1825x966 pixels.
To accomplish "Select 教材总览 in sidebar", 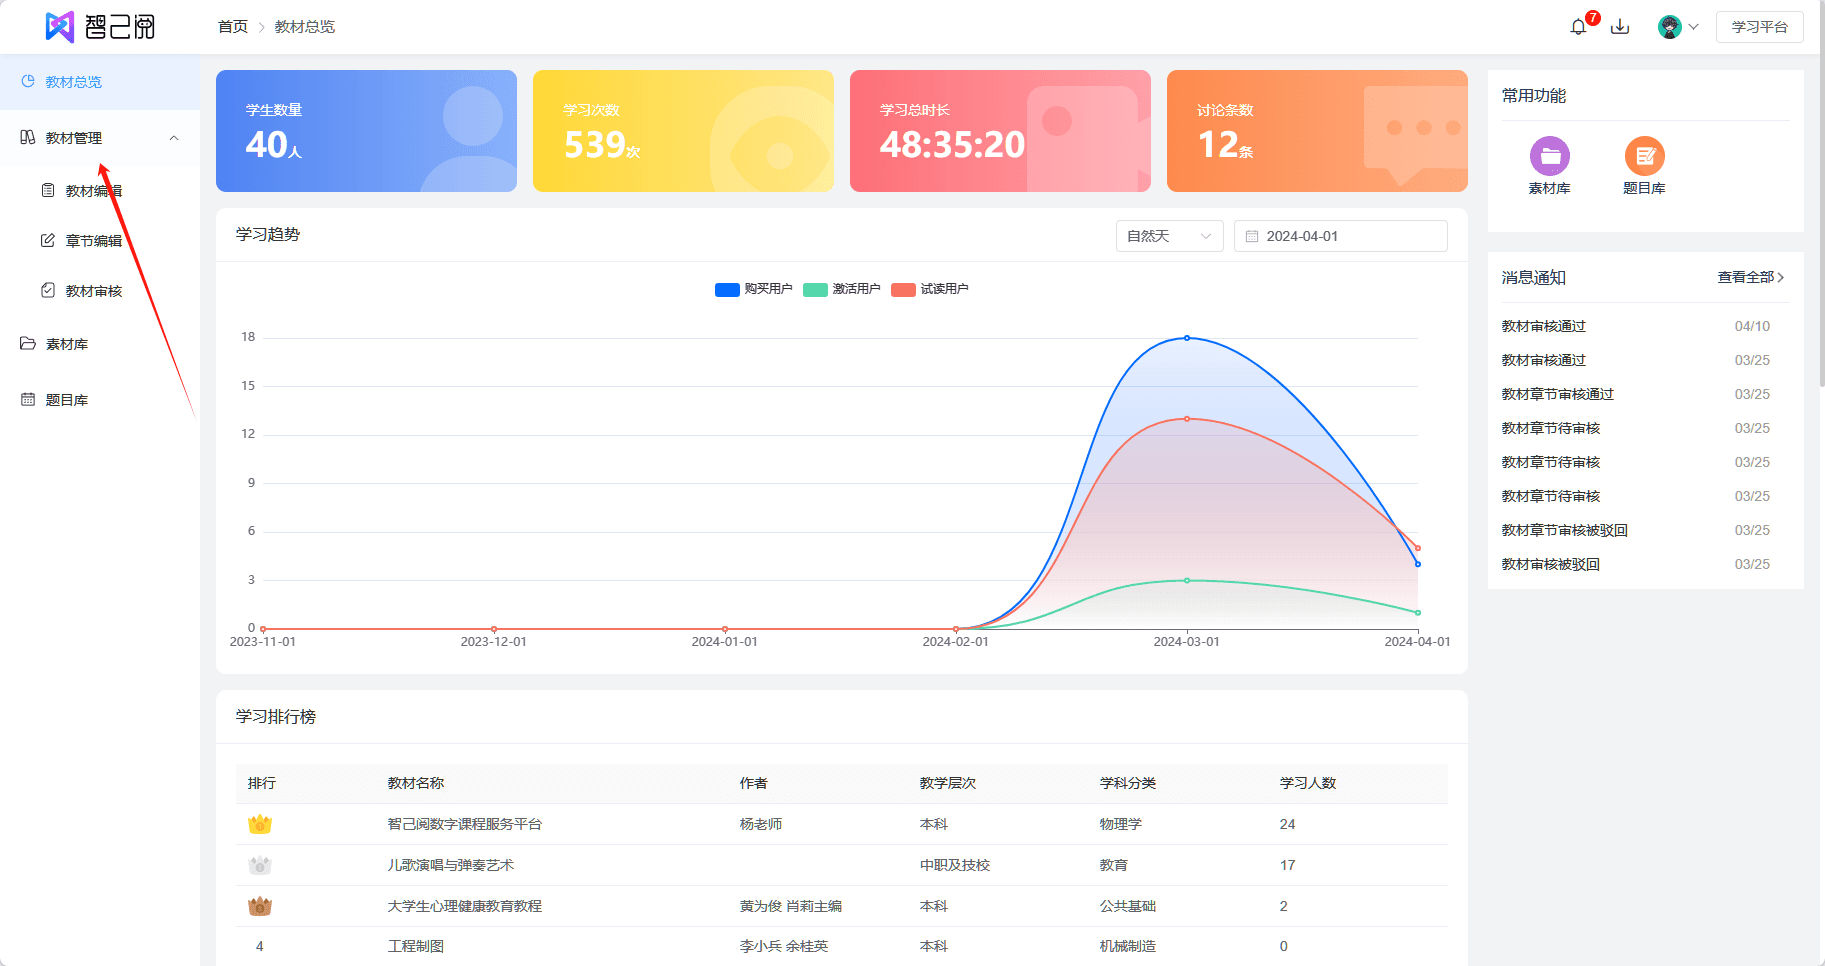I will tap(100, 82).
